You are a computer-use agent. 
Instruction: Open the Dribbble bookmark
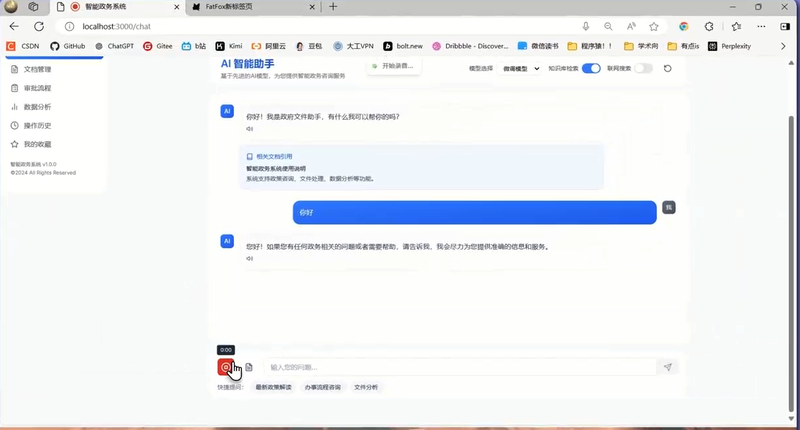coord(470,46)
